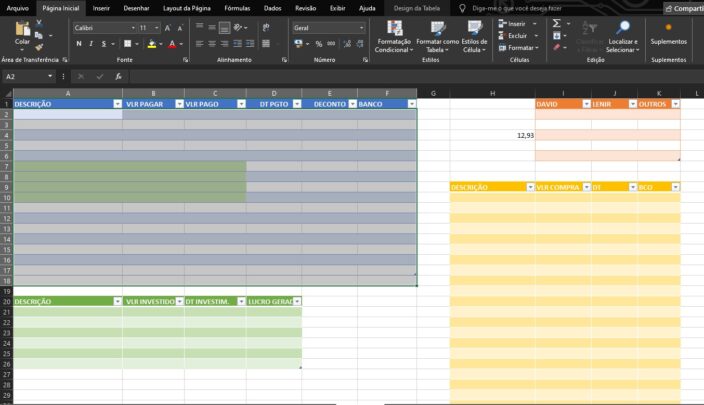Toggle underline (S) formatting
This screenshot has height=405, width=704.
[104, 44]
